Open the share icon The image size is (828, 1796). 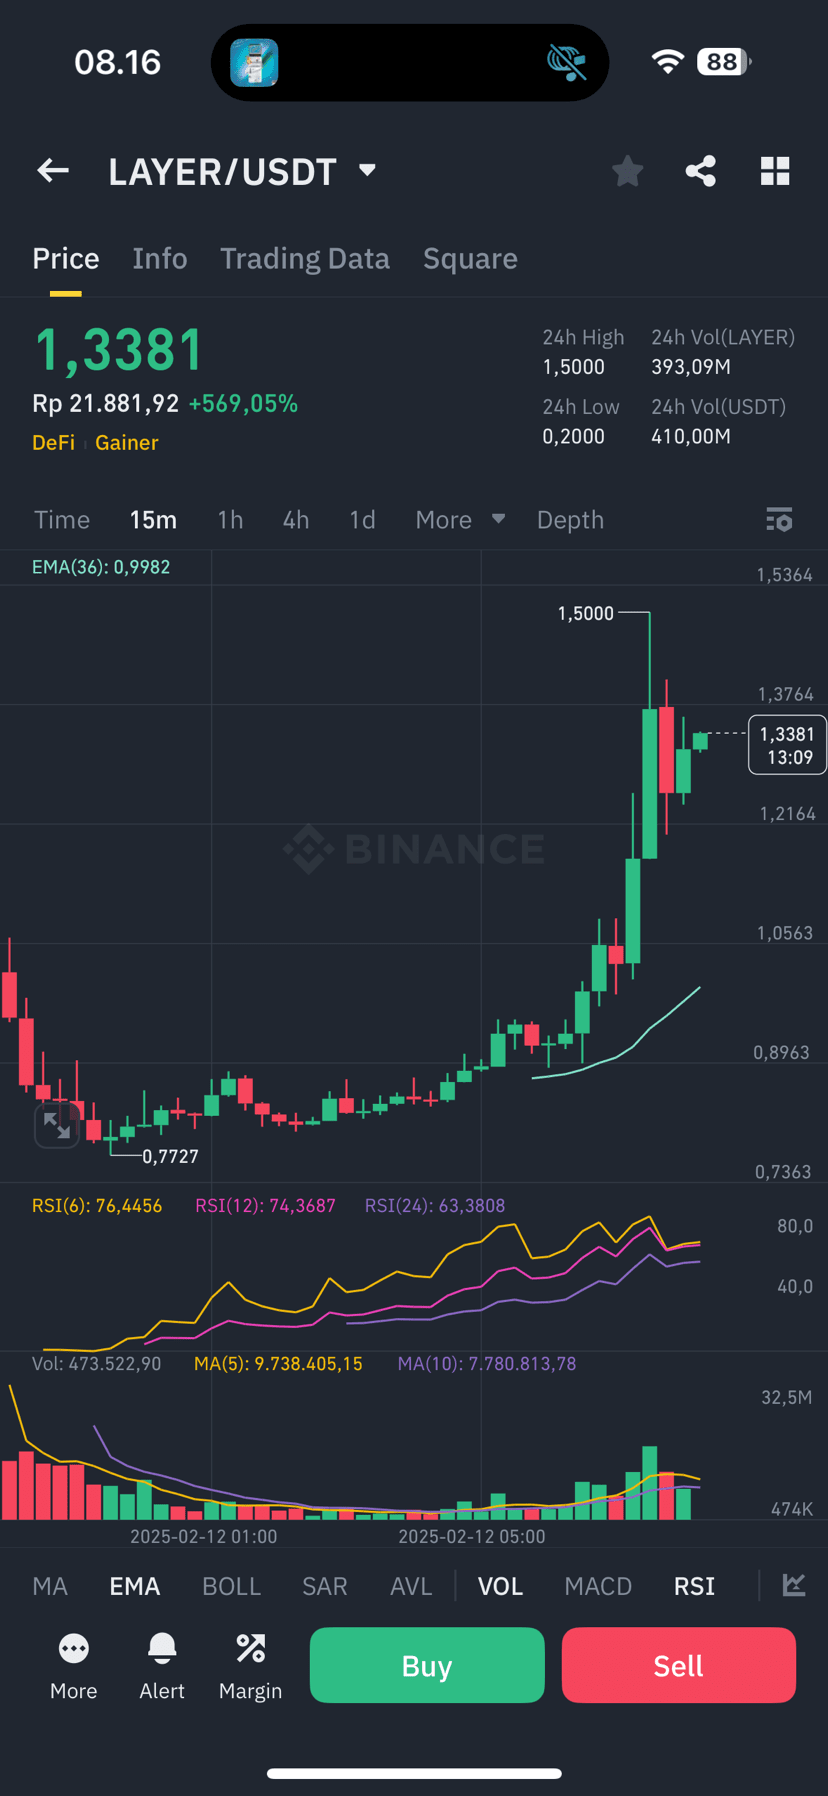click(x=701, y=171)
